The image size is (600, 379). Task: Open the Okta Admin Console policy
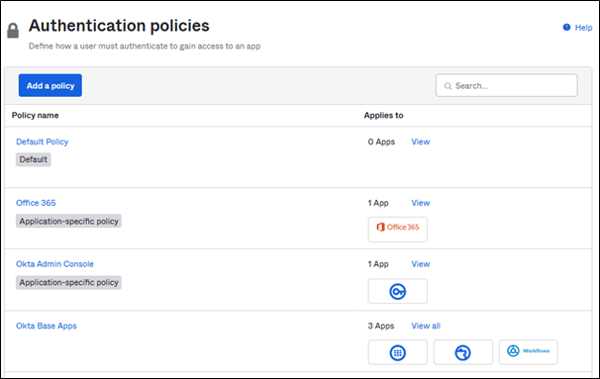tap(55, 264)
